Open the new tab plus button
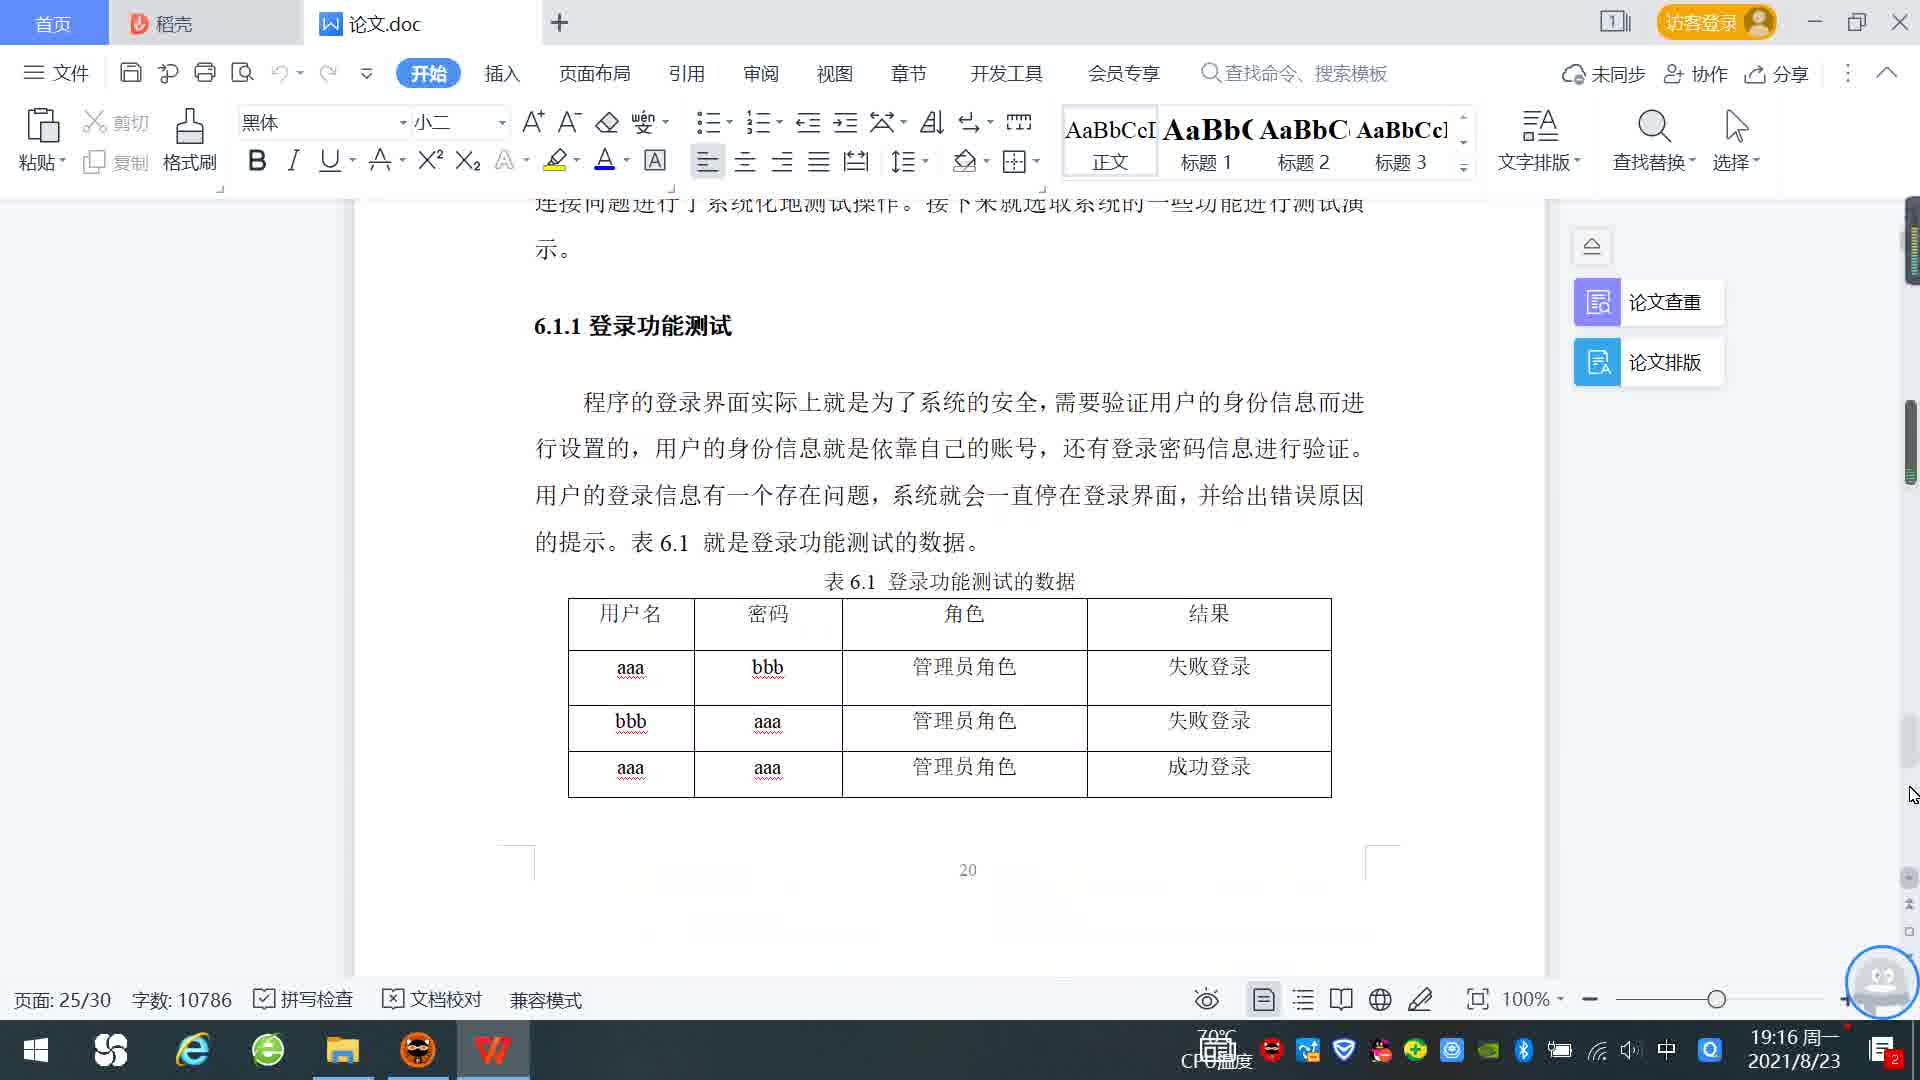 (x=560, y=22)
